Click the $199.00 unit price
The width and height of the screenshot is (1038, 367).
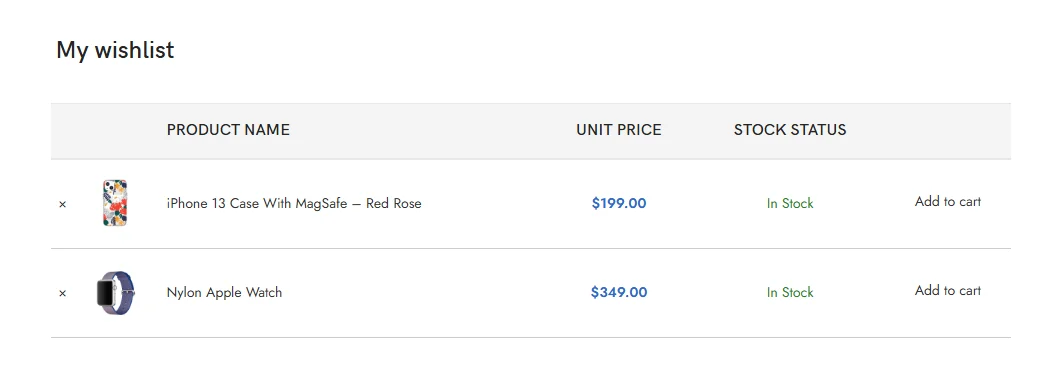click(x=619, y=203)
